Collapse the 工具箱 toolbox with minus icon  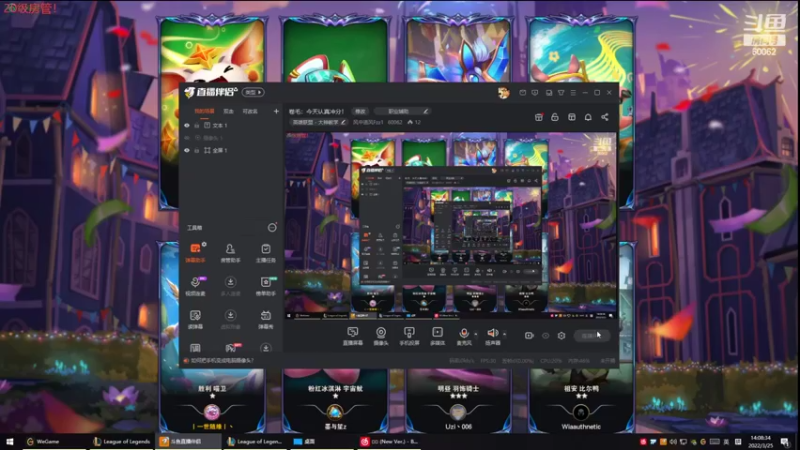coord(272,228)
